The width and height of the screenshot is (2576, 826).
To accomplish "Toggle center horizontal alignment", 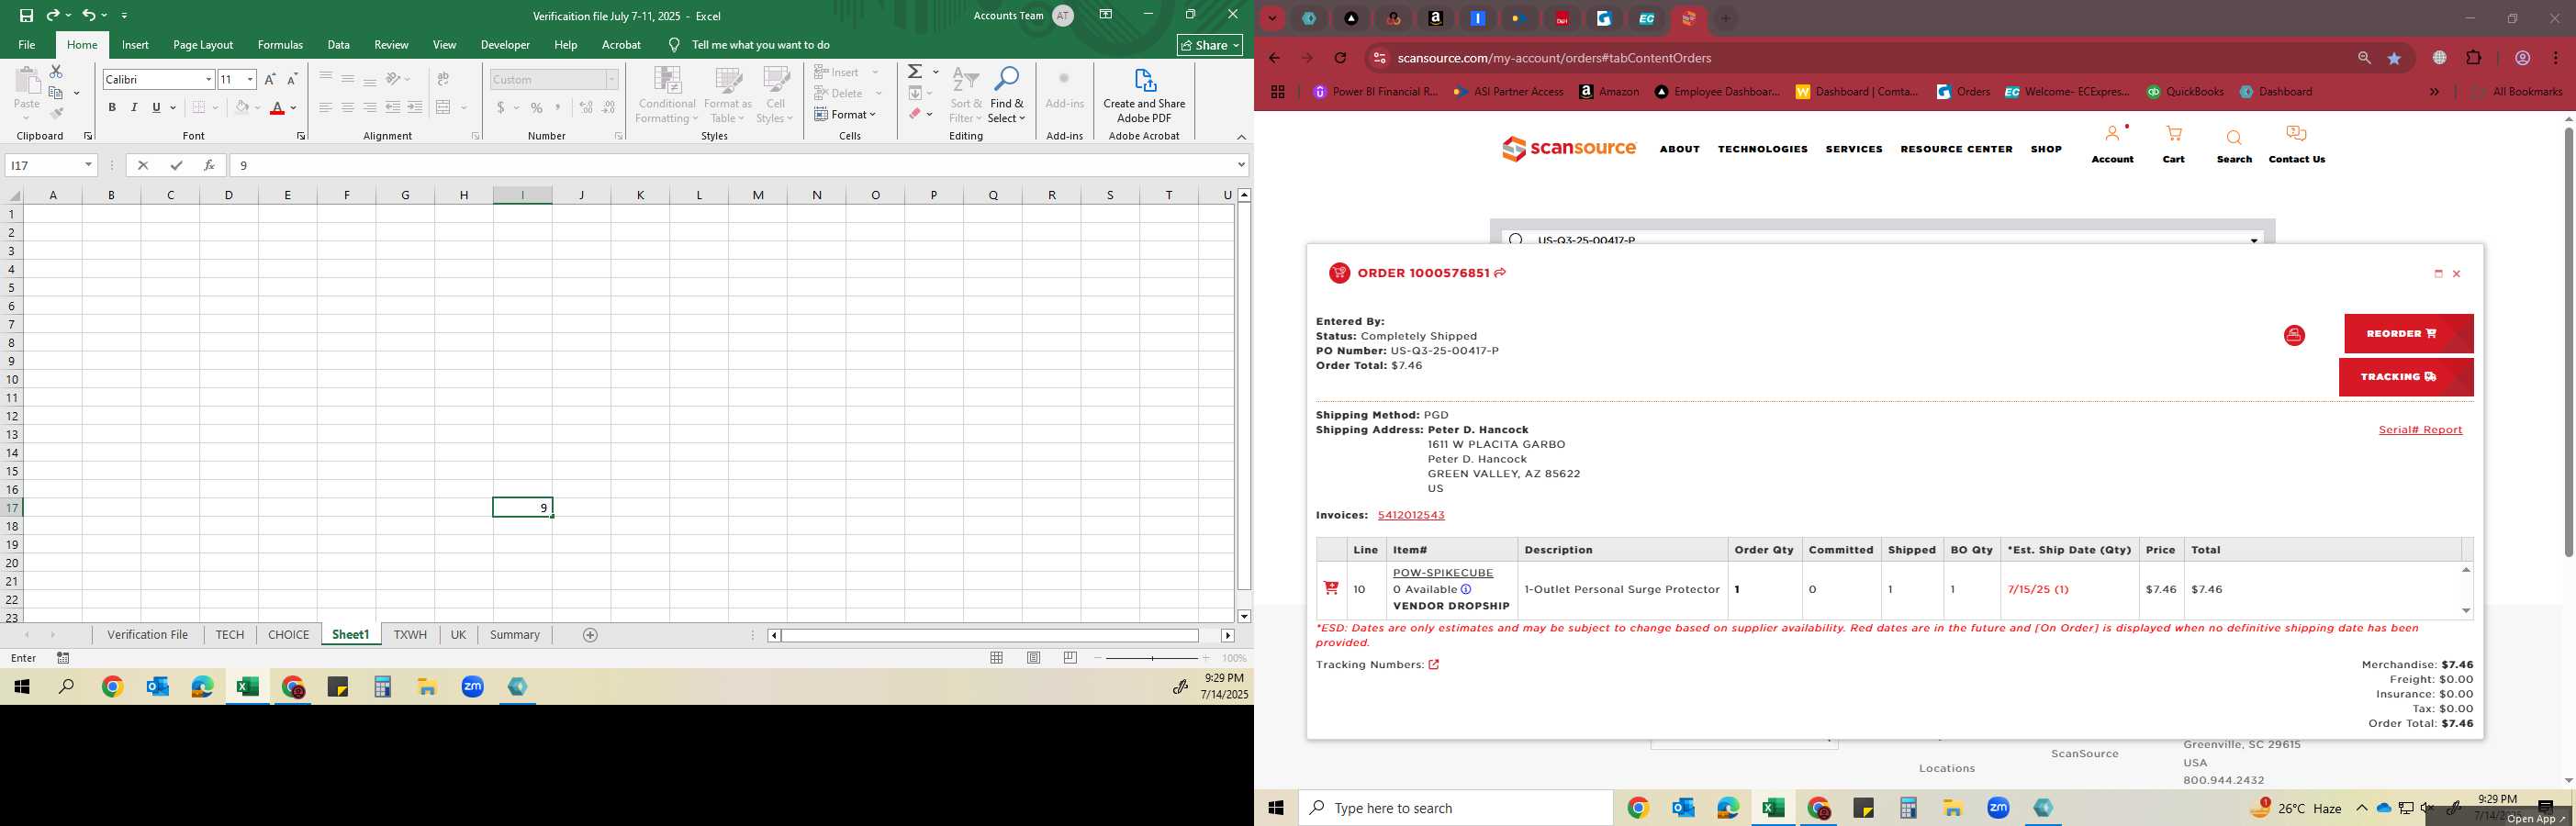I will [x=347, y=108].
